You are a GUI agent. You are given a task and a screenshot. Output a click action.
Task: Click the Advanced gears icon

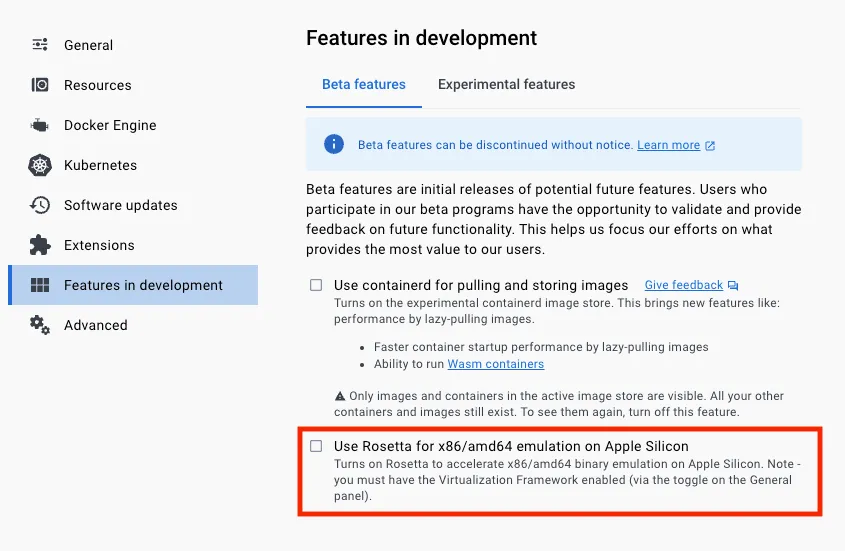tap(40, 325)
